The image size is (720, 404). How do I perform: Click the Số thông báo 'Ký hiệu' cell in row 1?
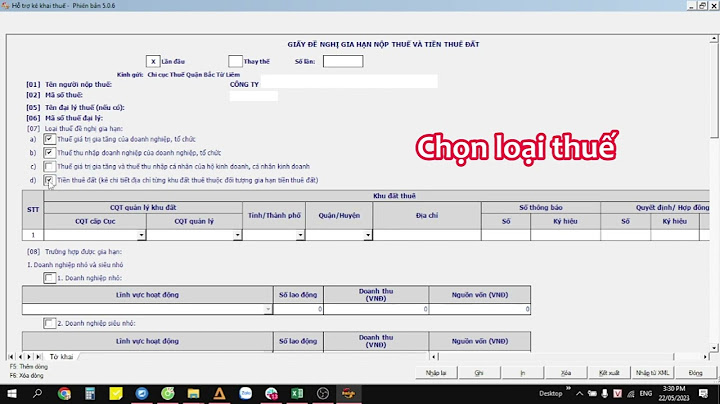565,235
